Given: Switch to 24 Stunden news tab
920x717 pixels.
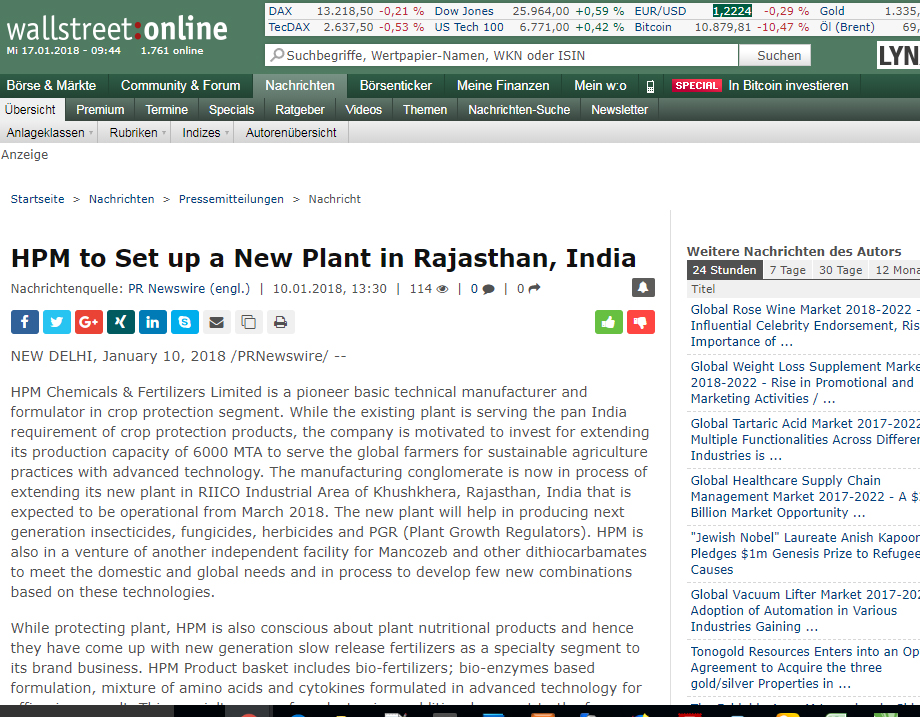Looking at the screenshot, I should (x=724, y=270).
